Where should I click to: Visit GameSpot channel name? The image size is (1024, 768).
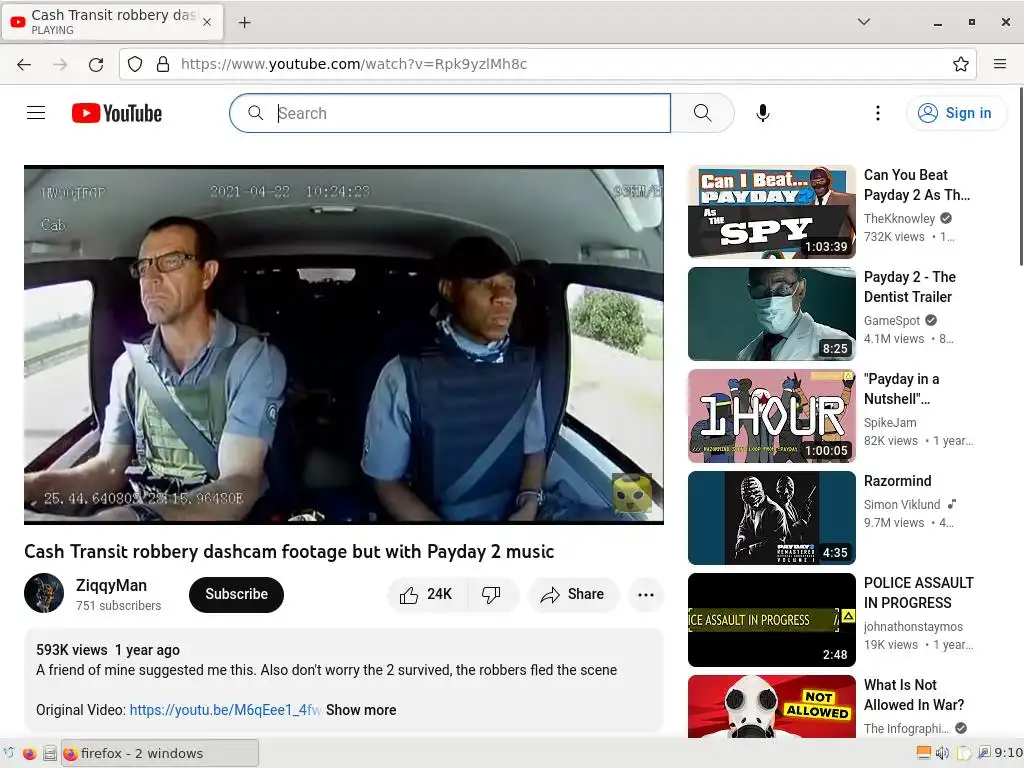[891, 320]
